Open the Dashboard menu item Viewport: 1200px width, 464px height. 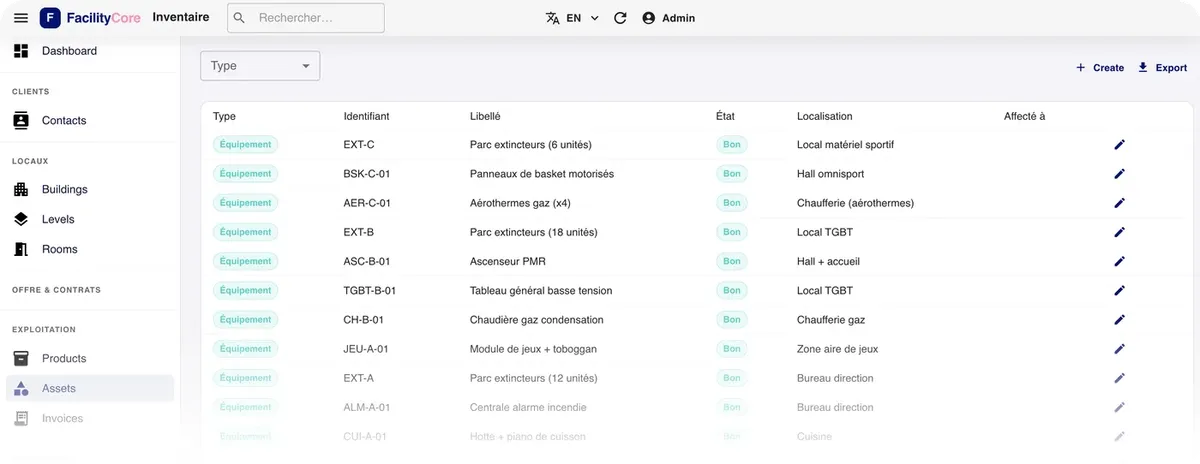click(x=90, y=51)
